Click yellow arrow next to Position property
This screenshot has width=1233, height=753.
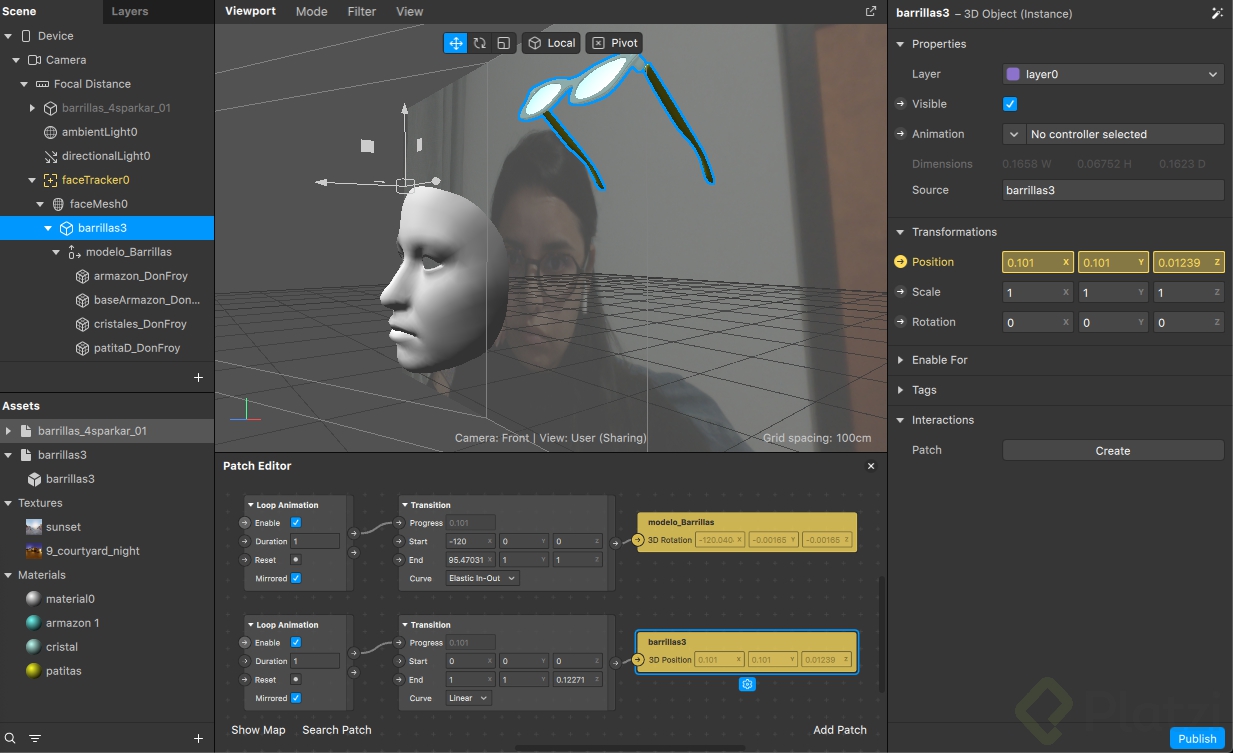click(900, 262)
